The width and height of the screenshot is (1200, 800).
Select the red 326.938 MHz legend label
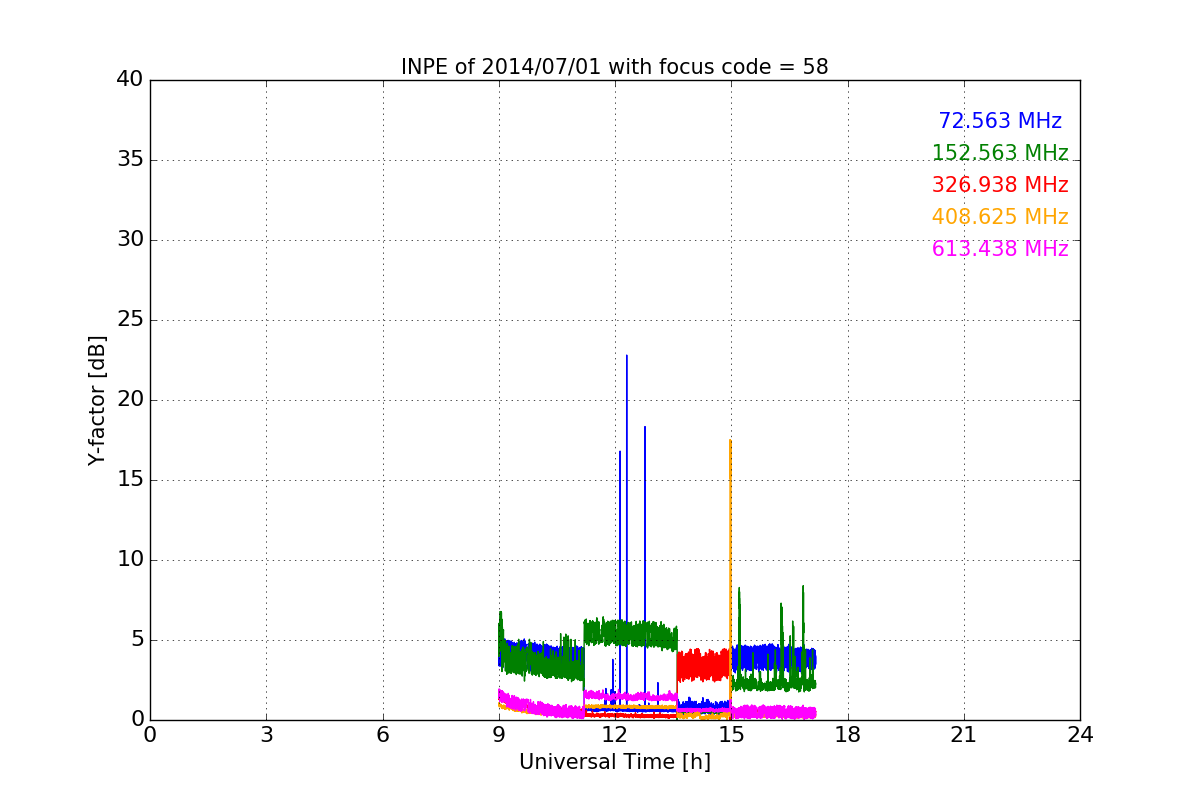[1000, 185]
